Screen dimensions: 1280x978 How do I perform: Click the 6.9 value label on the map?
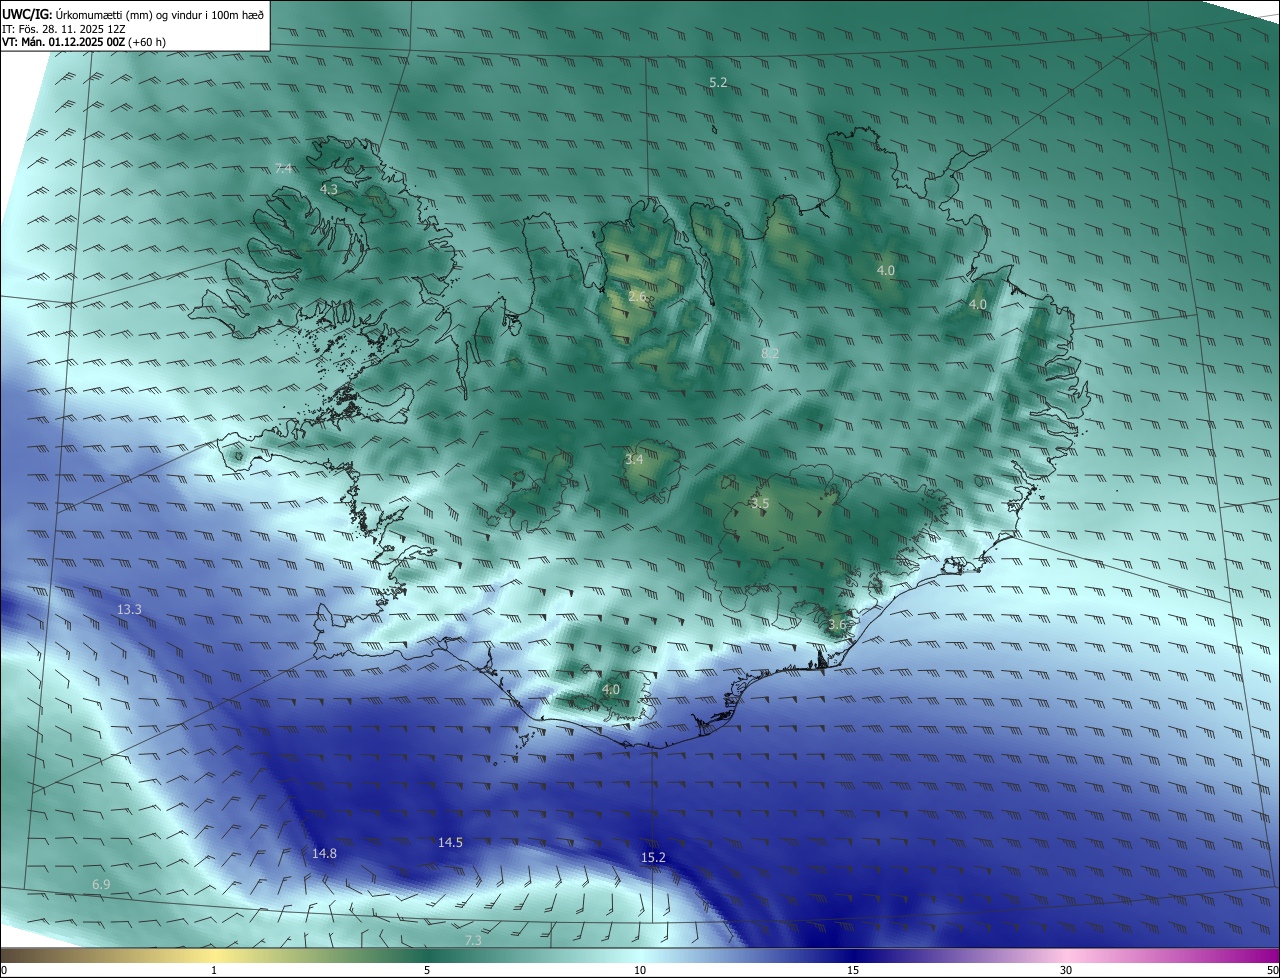click(x=101, y=885)
